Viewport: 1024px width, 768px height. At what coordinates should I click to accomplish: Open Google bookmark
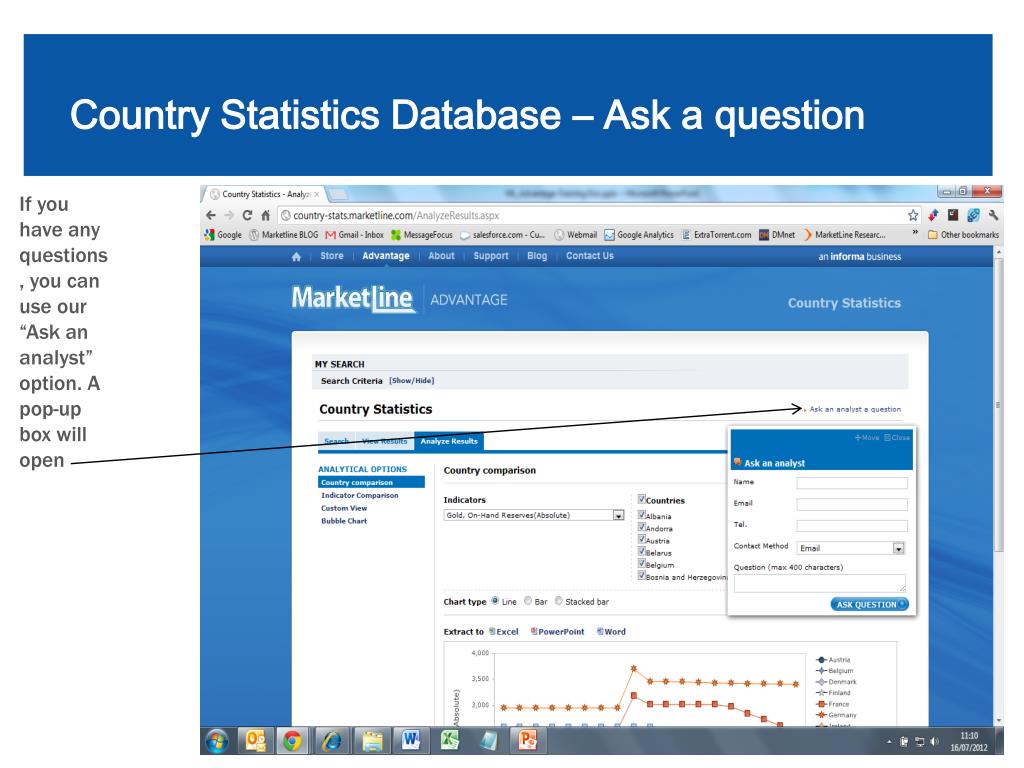click(223, 234)
